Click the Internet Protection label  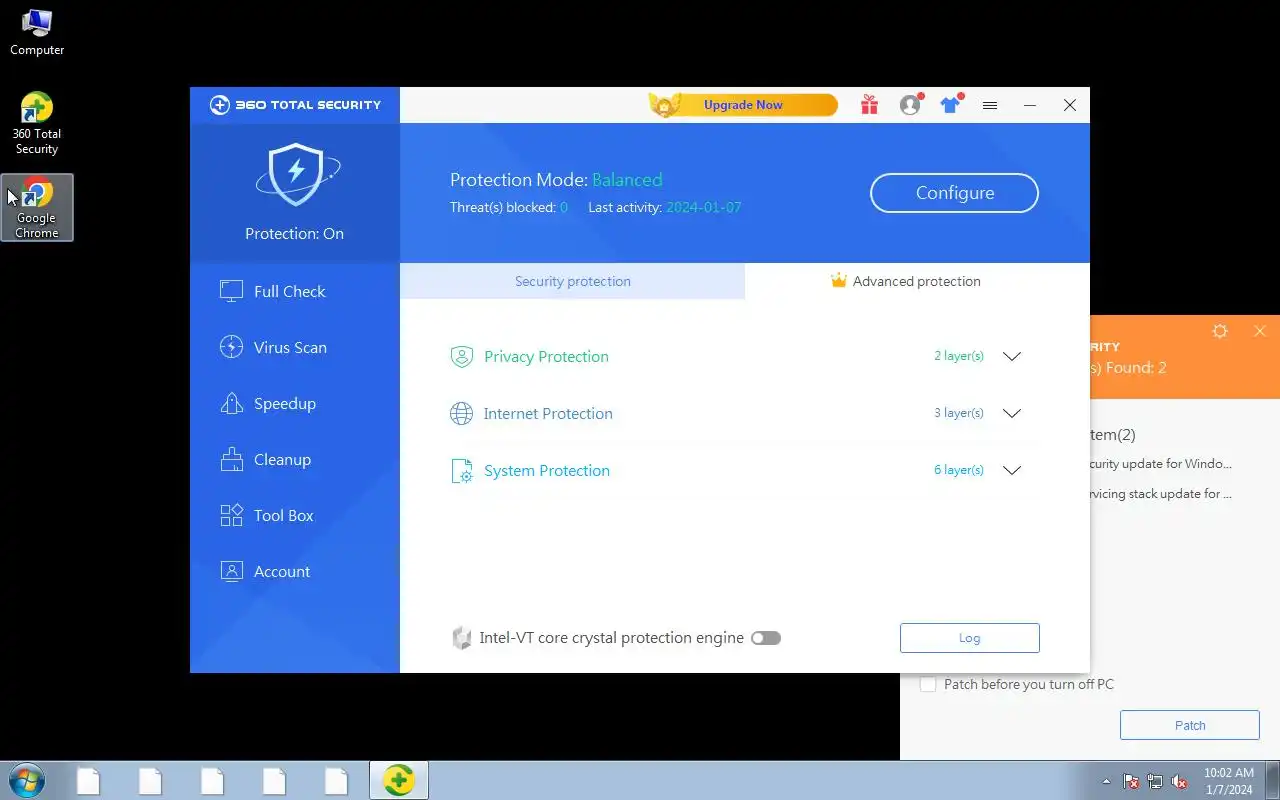coord(548,413)
